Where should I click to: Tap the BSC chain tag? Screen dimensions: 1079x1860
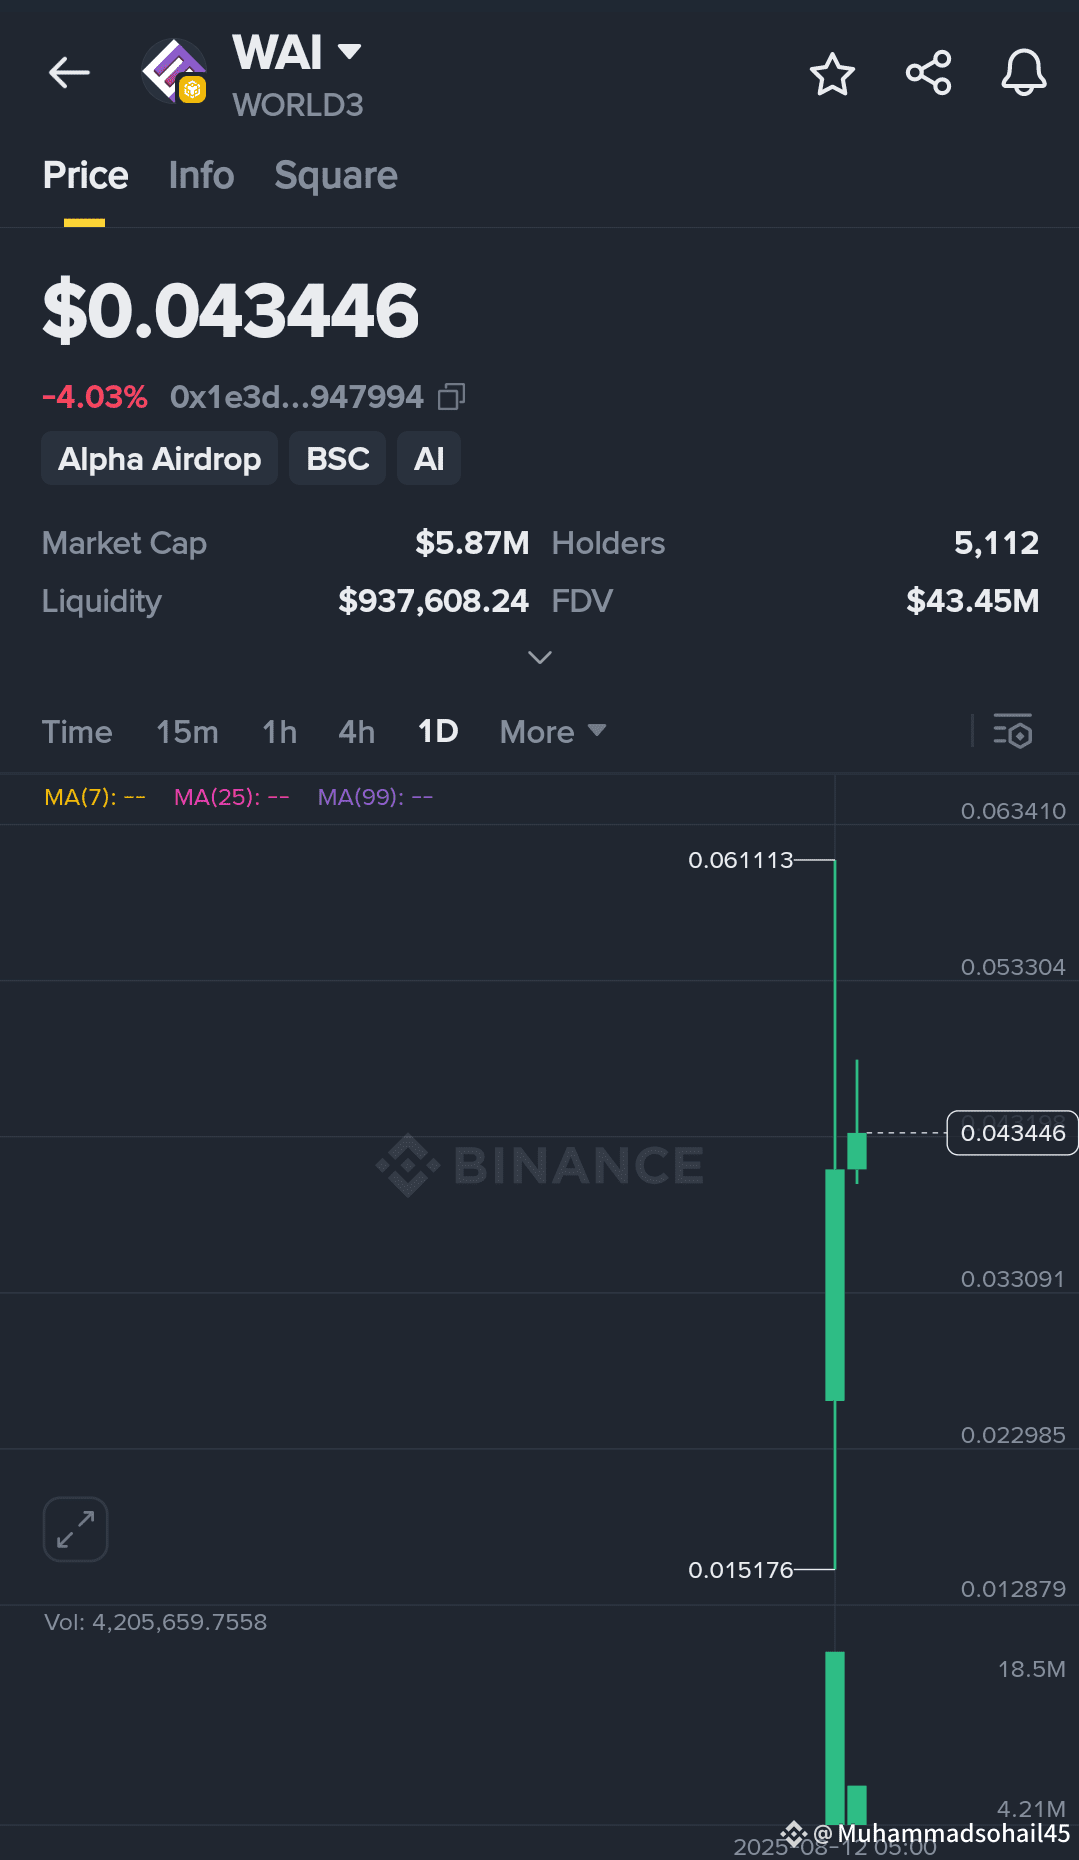tap(338, 459)
